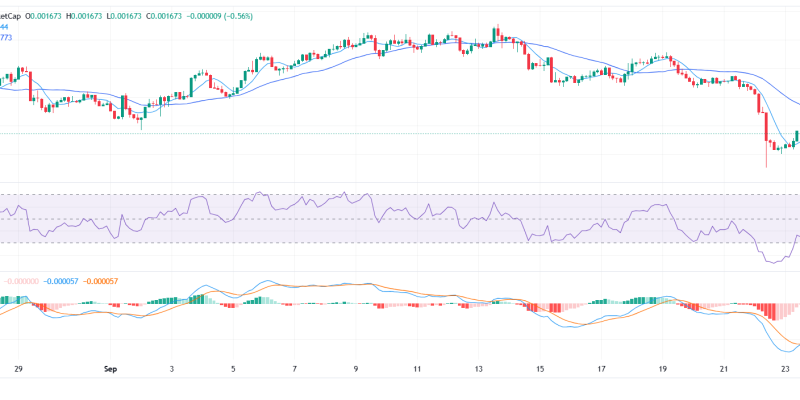This screenshot has height=400, width=800.
Task: Click the 13 date label on time axis
Action: pos(478,369)
